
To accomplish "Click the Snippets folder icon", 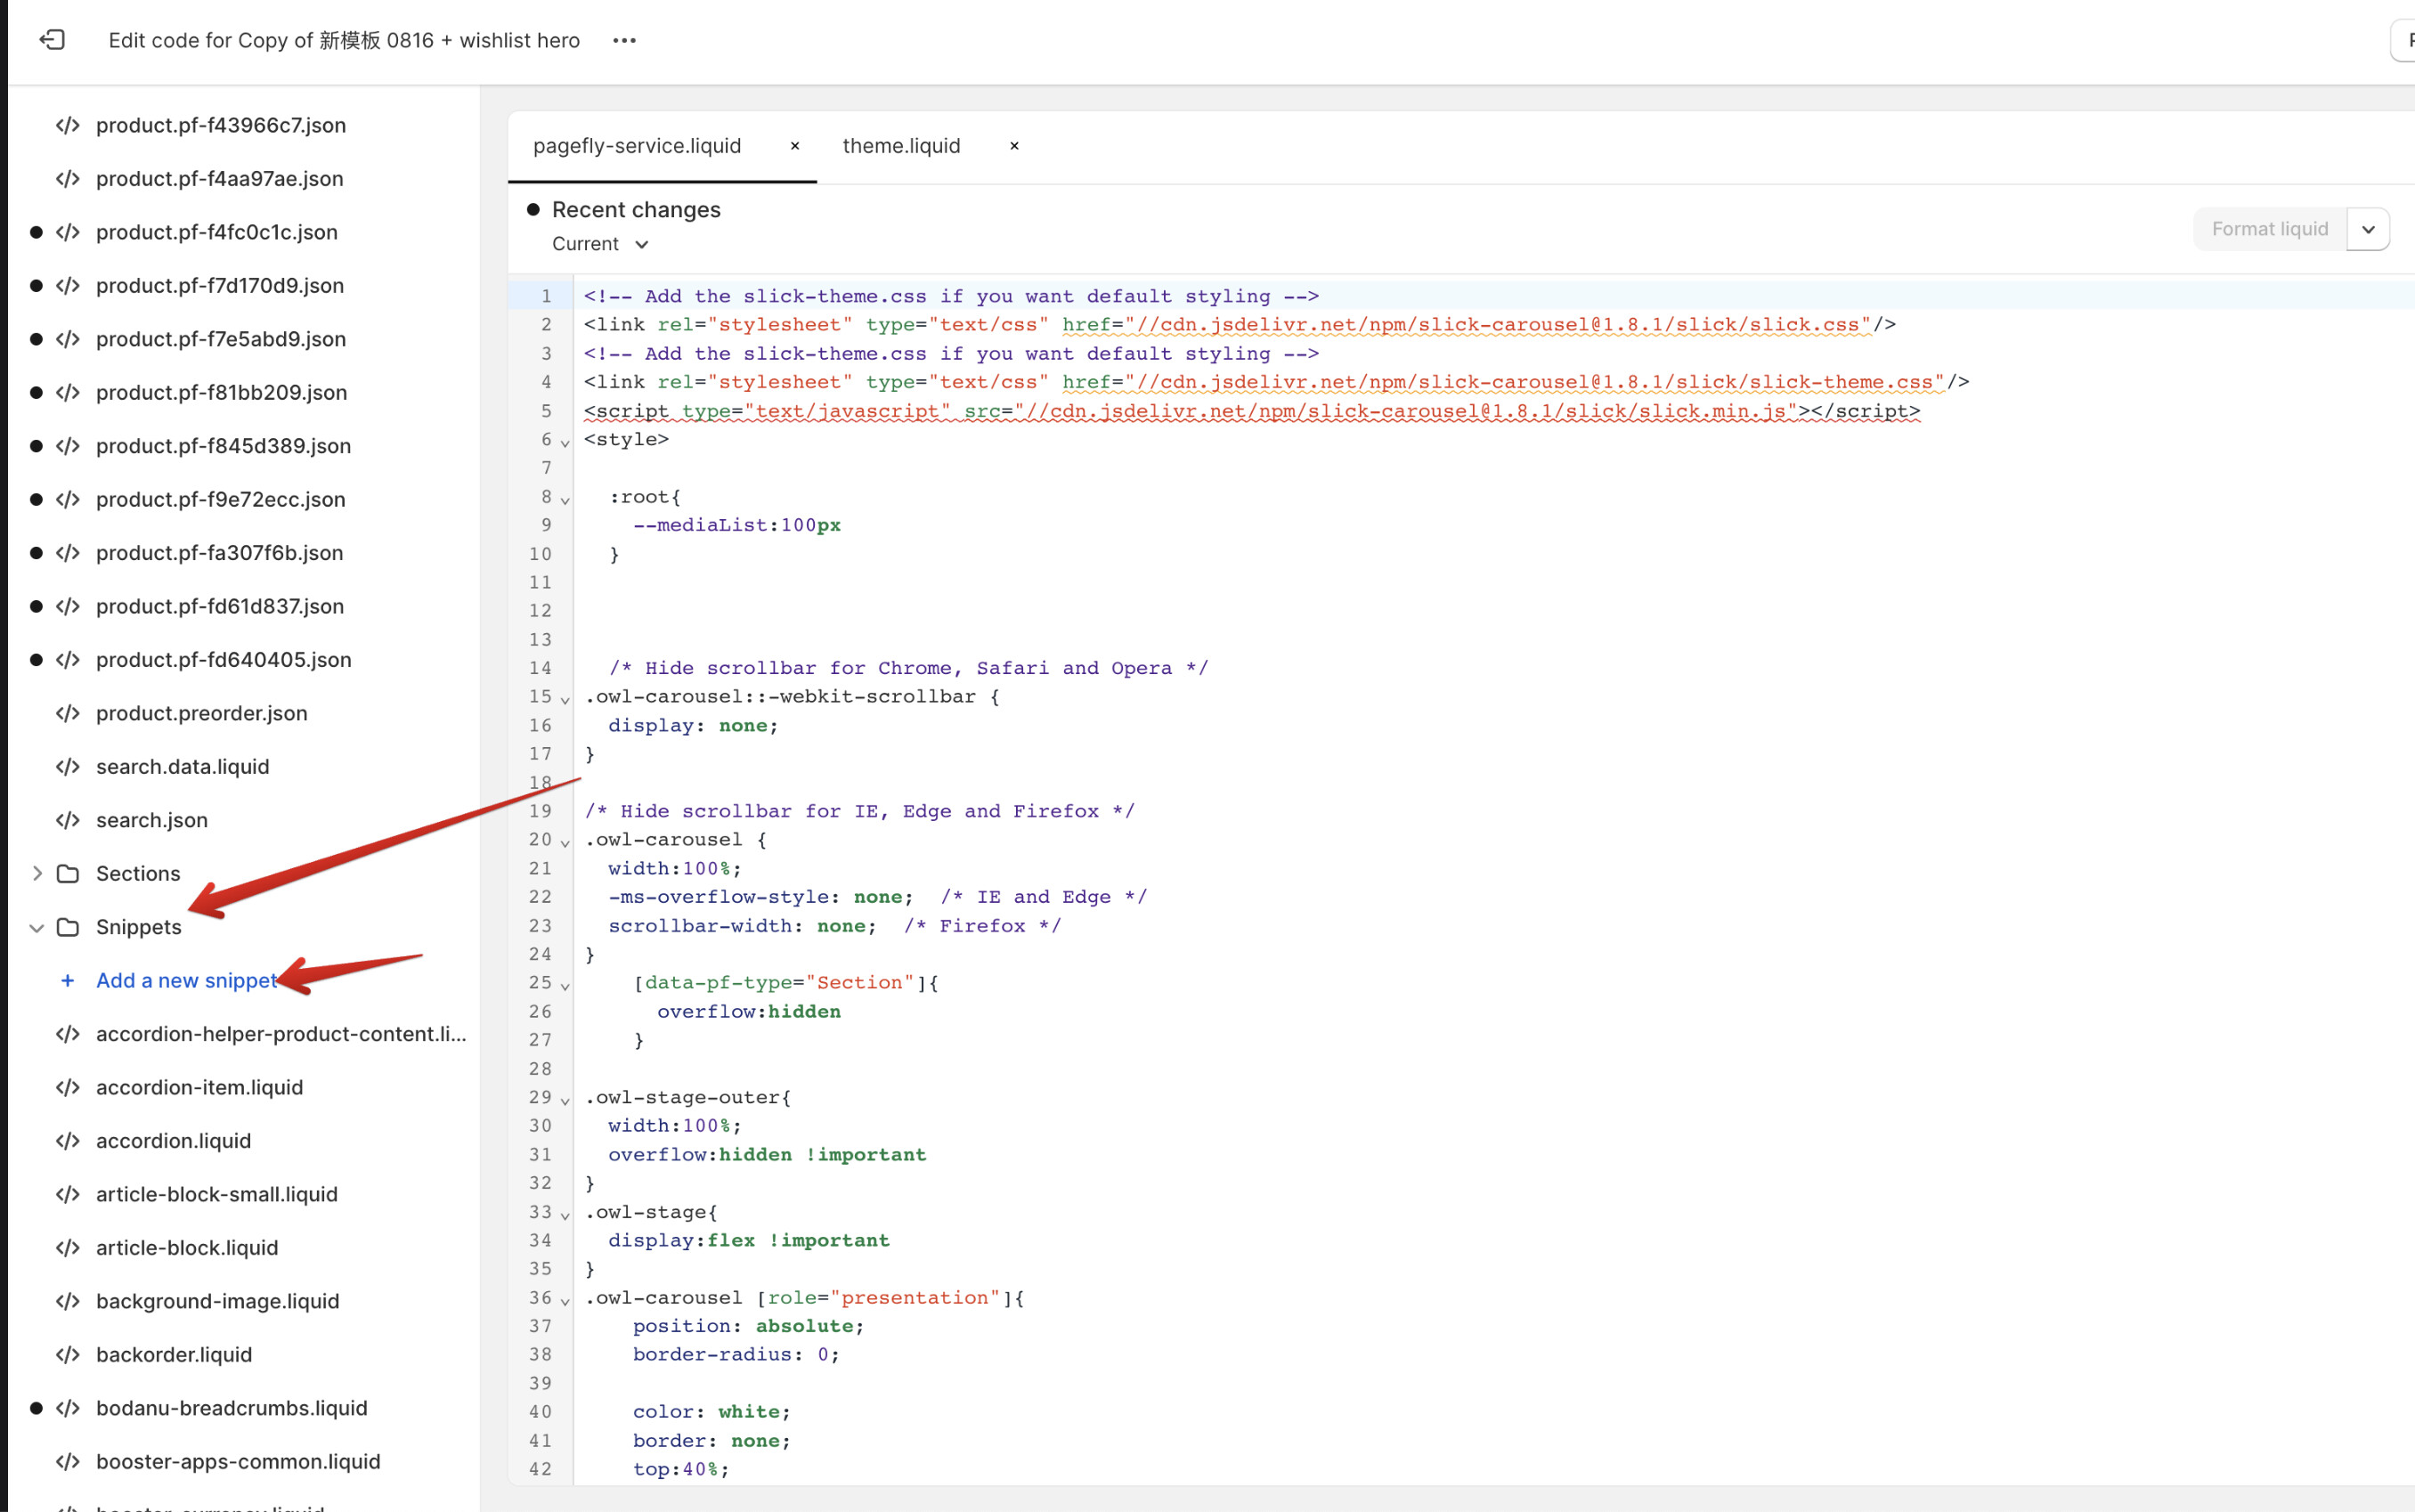I will coord(68,927).
